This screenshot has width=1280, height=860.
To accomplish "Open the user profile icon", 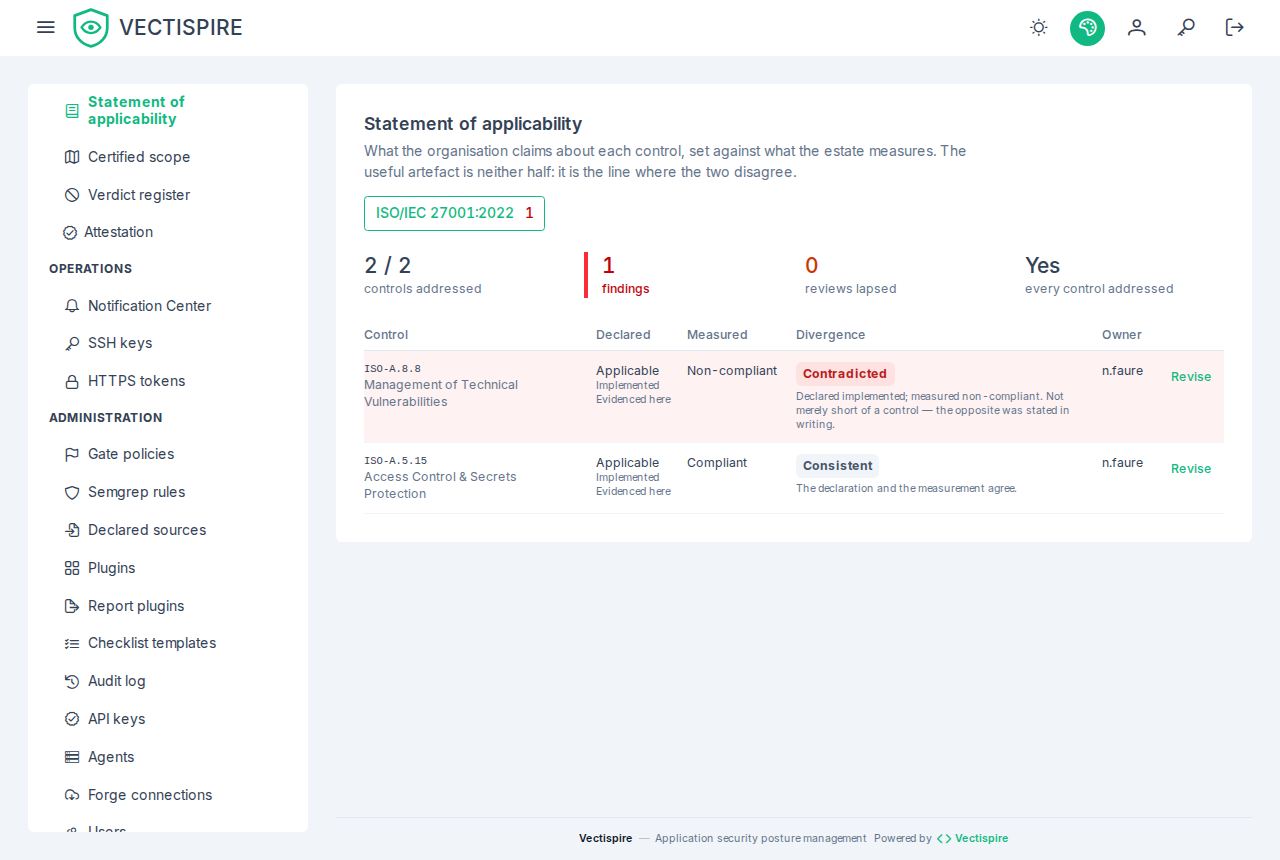I will (x=1137, y=28).
